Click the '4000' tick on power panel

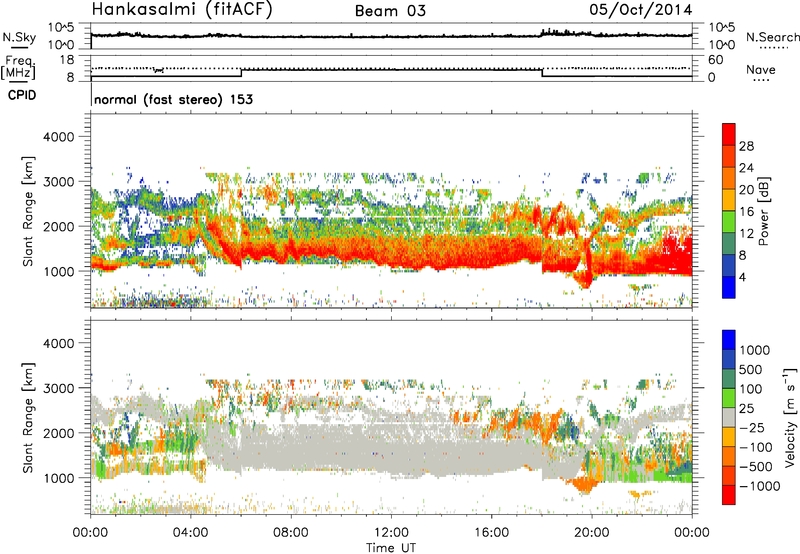(x=59, y=137)
